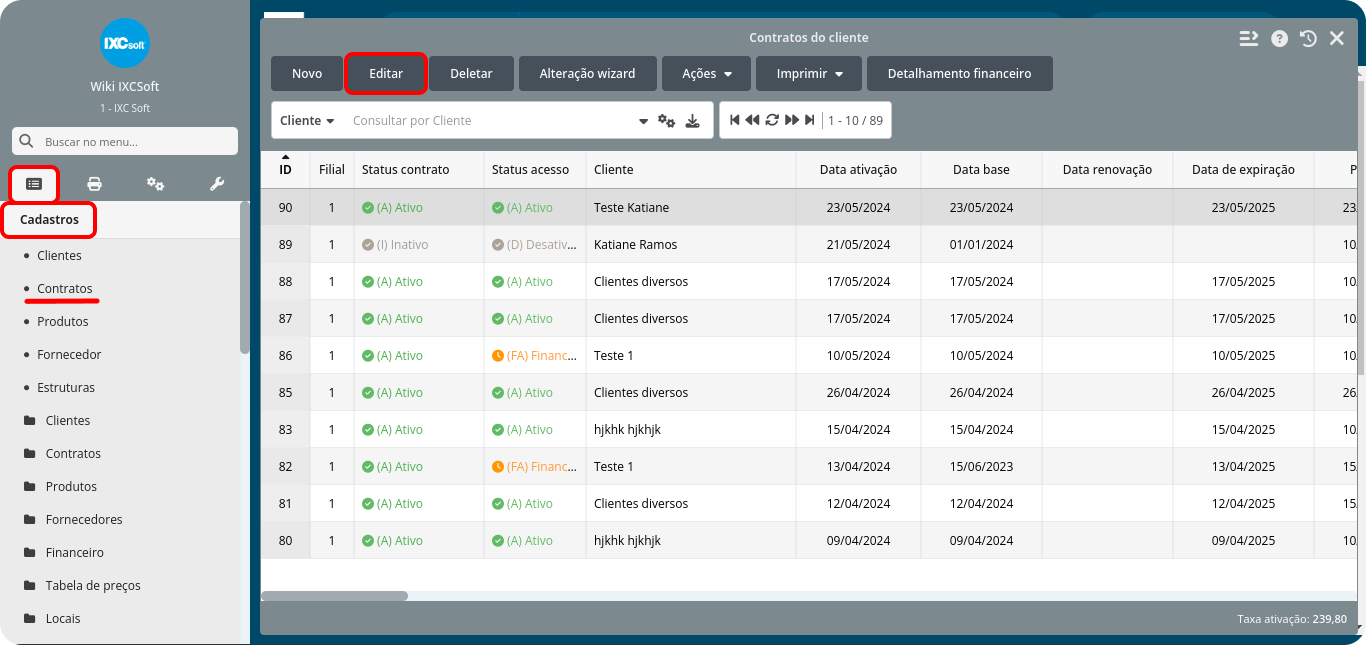Viewport: 1366px width, 645px height.
Task: Open Alteração wizard
Action: (587, 74)
